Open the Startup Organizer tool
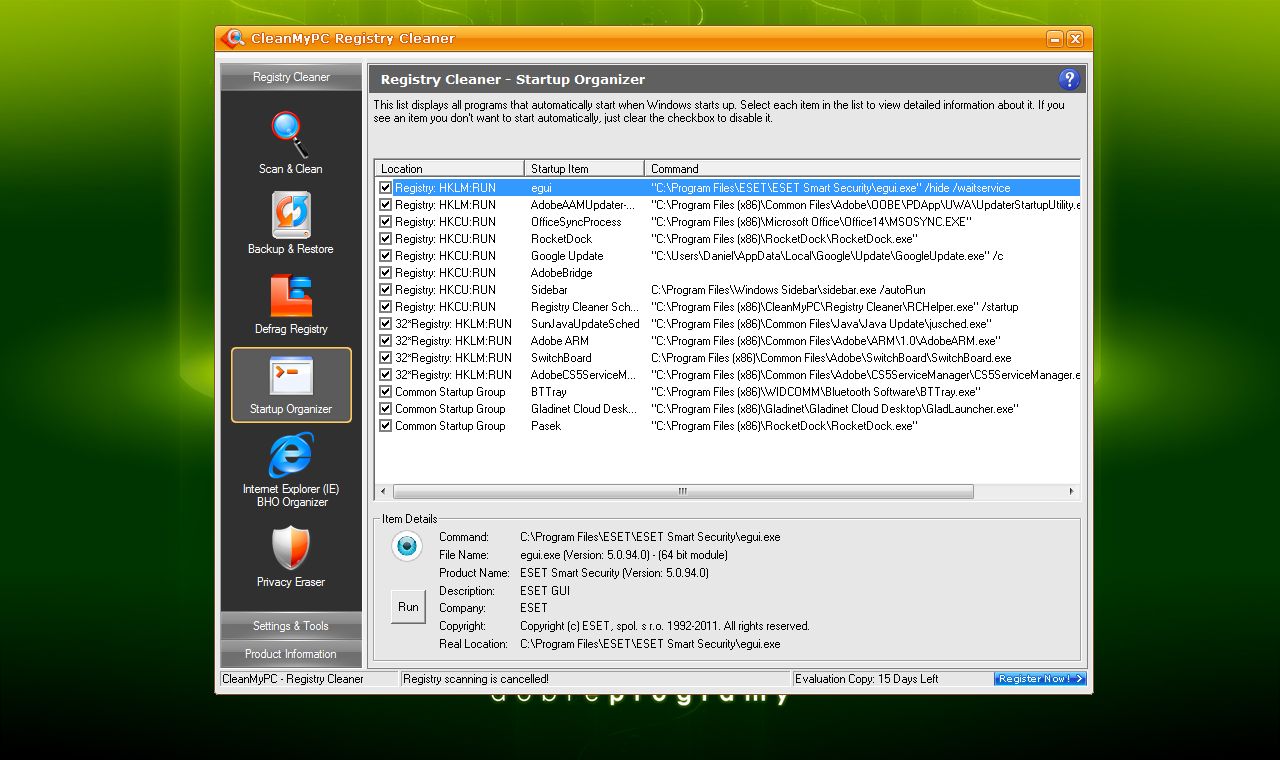 (291, 384)
